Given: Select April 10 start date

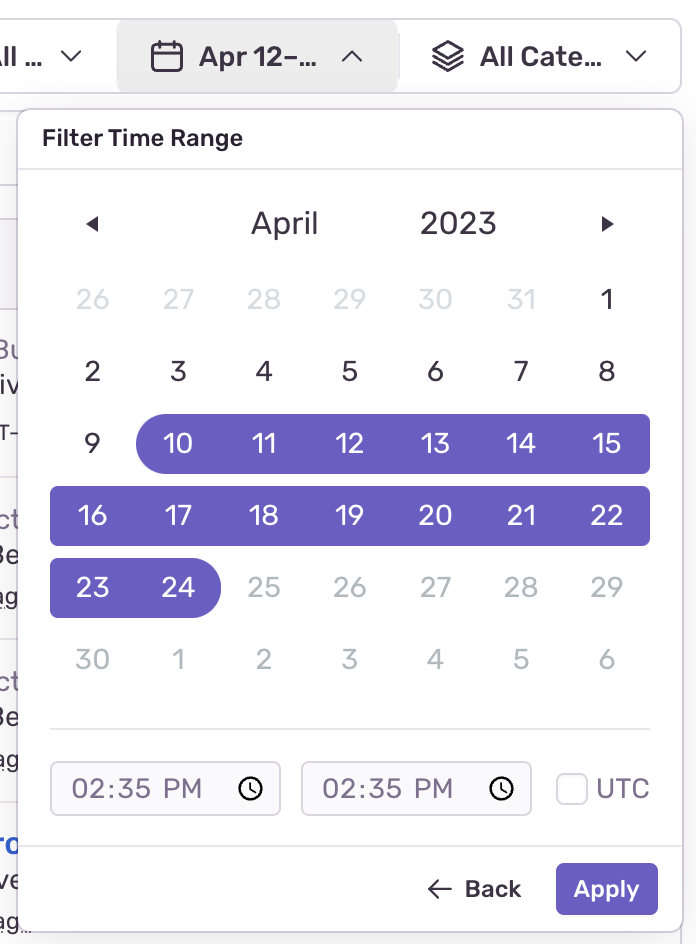Looking at the screenshot, I should click(x=178, y=444).
